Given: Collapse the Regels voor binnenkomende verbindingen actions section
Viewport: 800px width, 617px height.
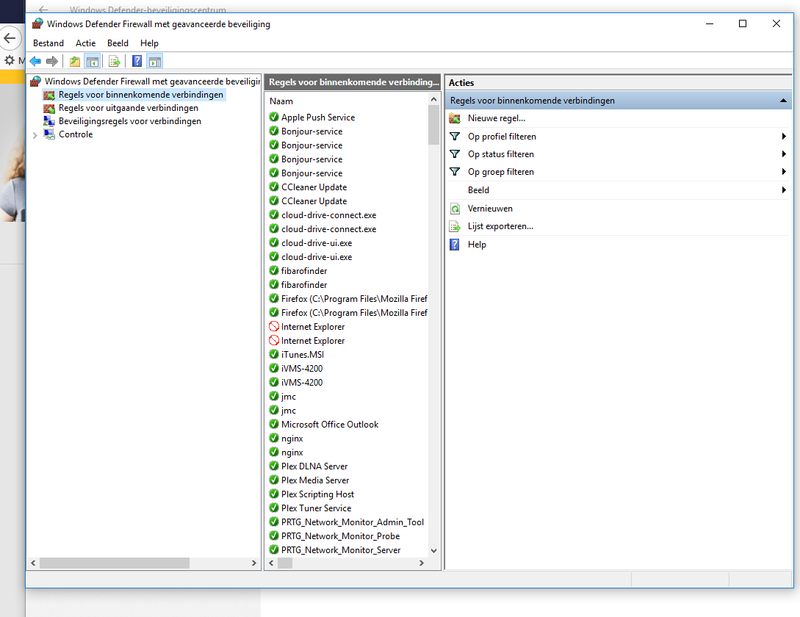Looking at the screenshot, I should pos(783,101).
